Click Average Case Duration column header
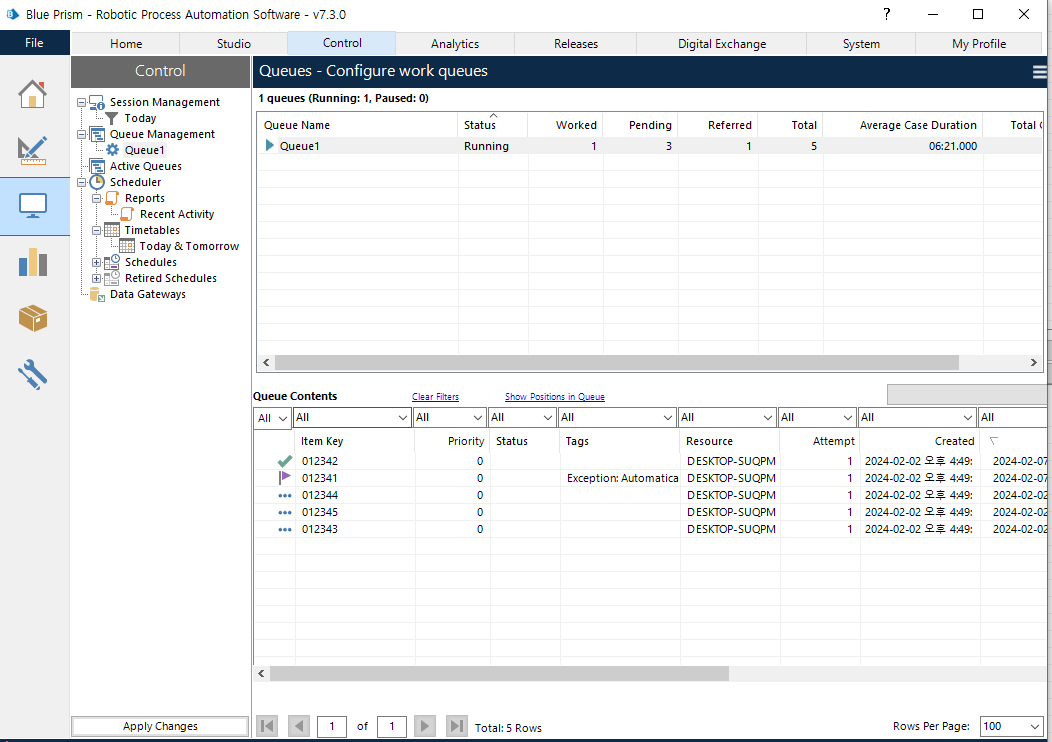Viewport: 1052px width, 742px height. pos(903,125)
